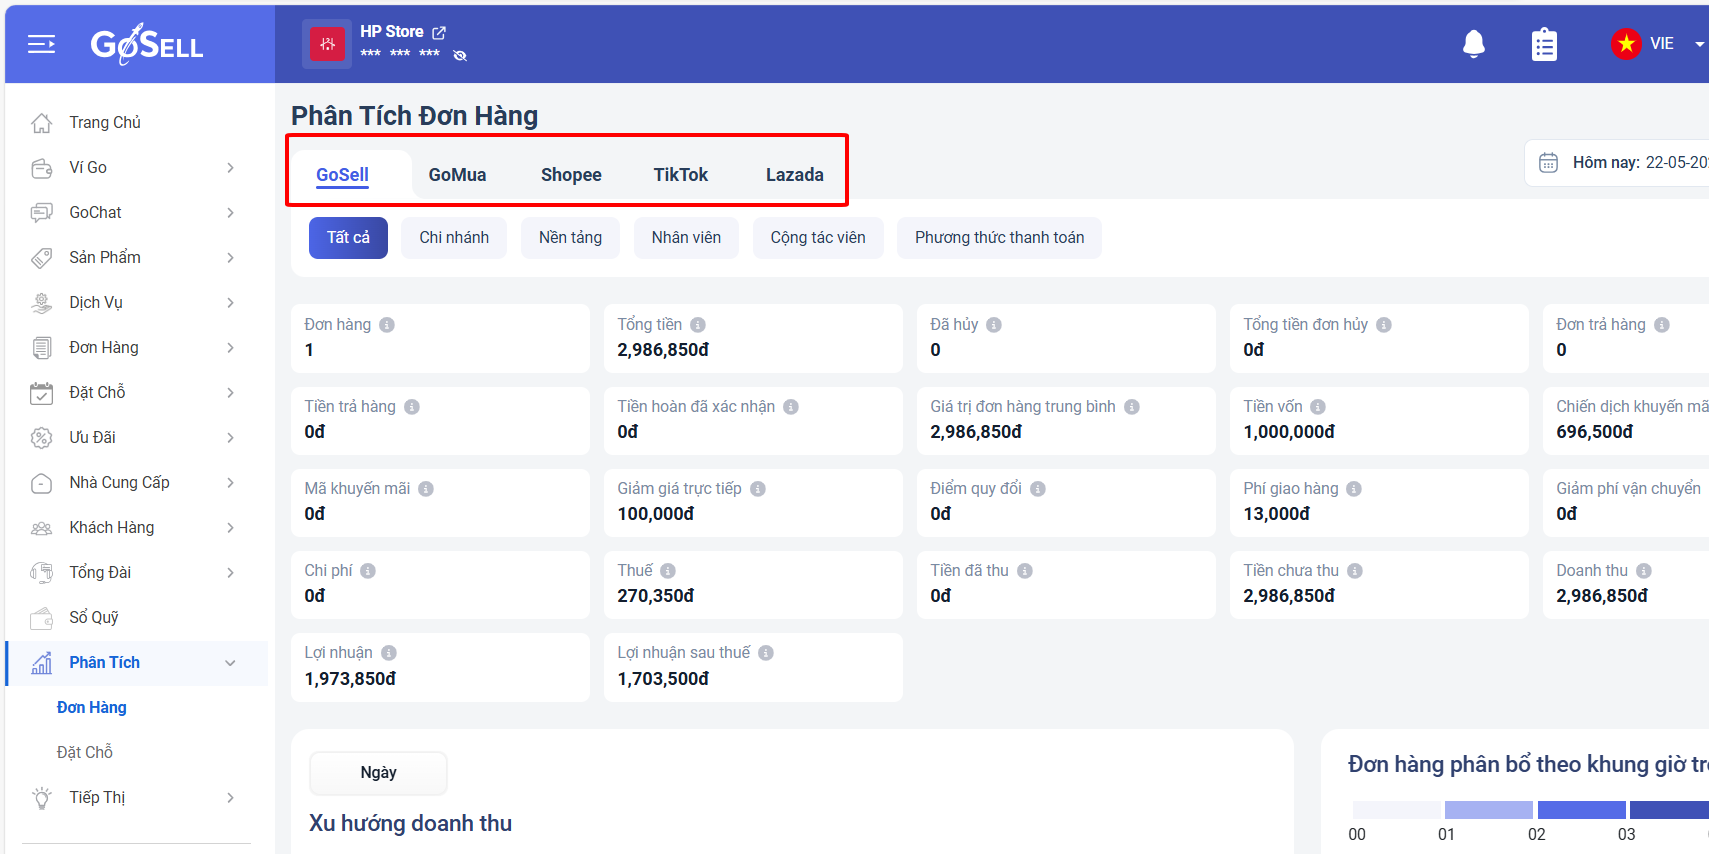Expand GoChat chevron
The width and height of the screenshot is (1709, 854).
coord(230,213)
